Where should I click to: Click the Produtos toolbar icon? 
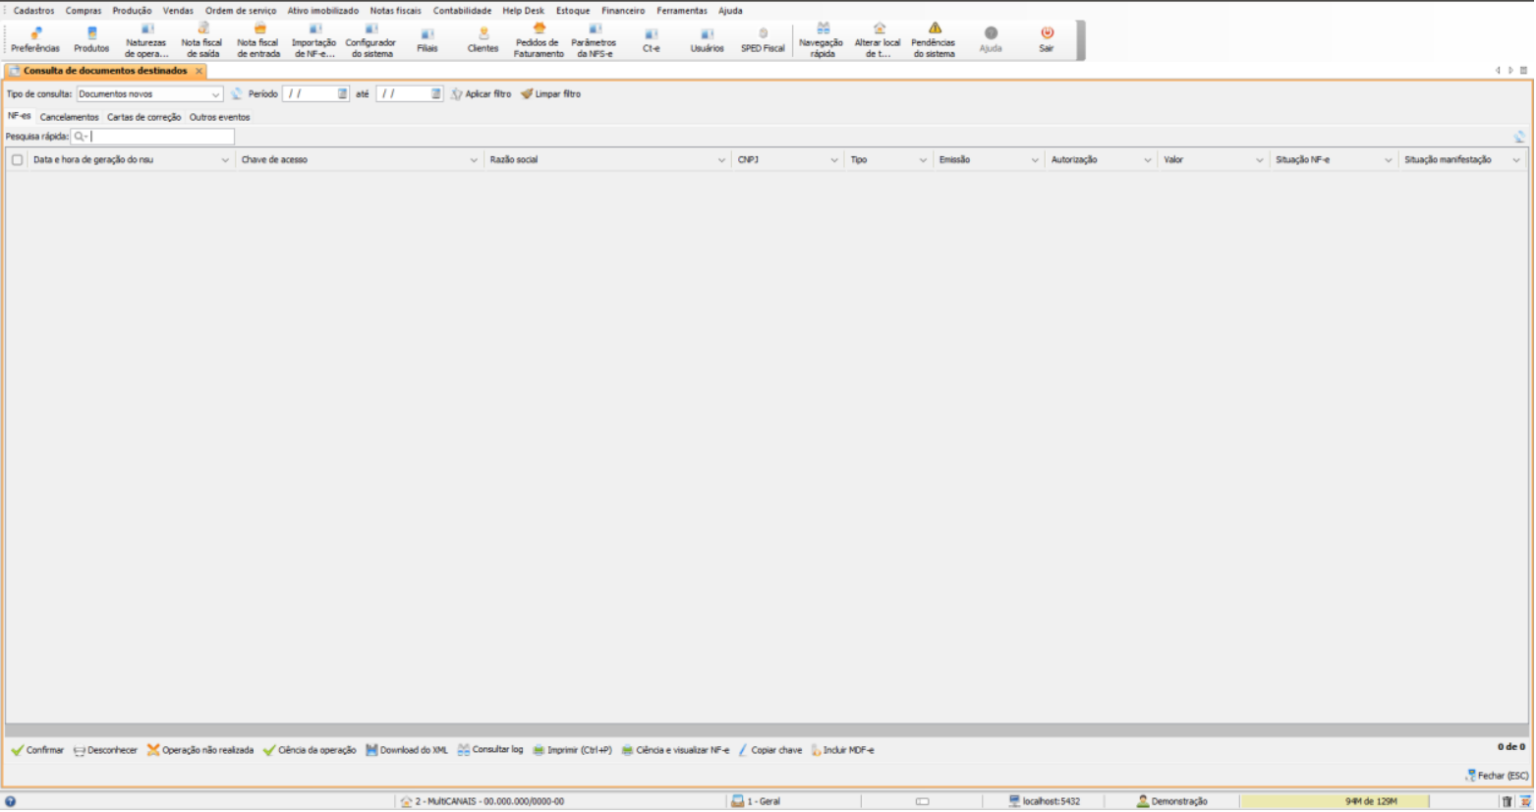coord(91,34)
